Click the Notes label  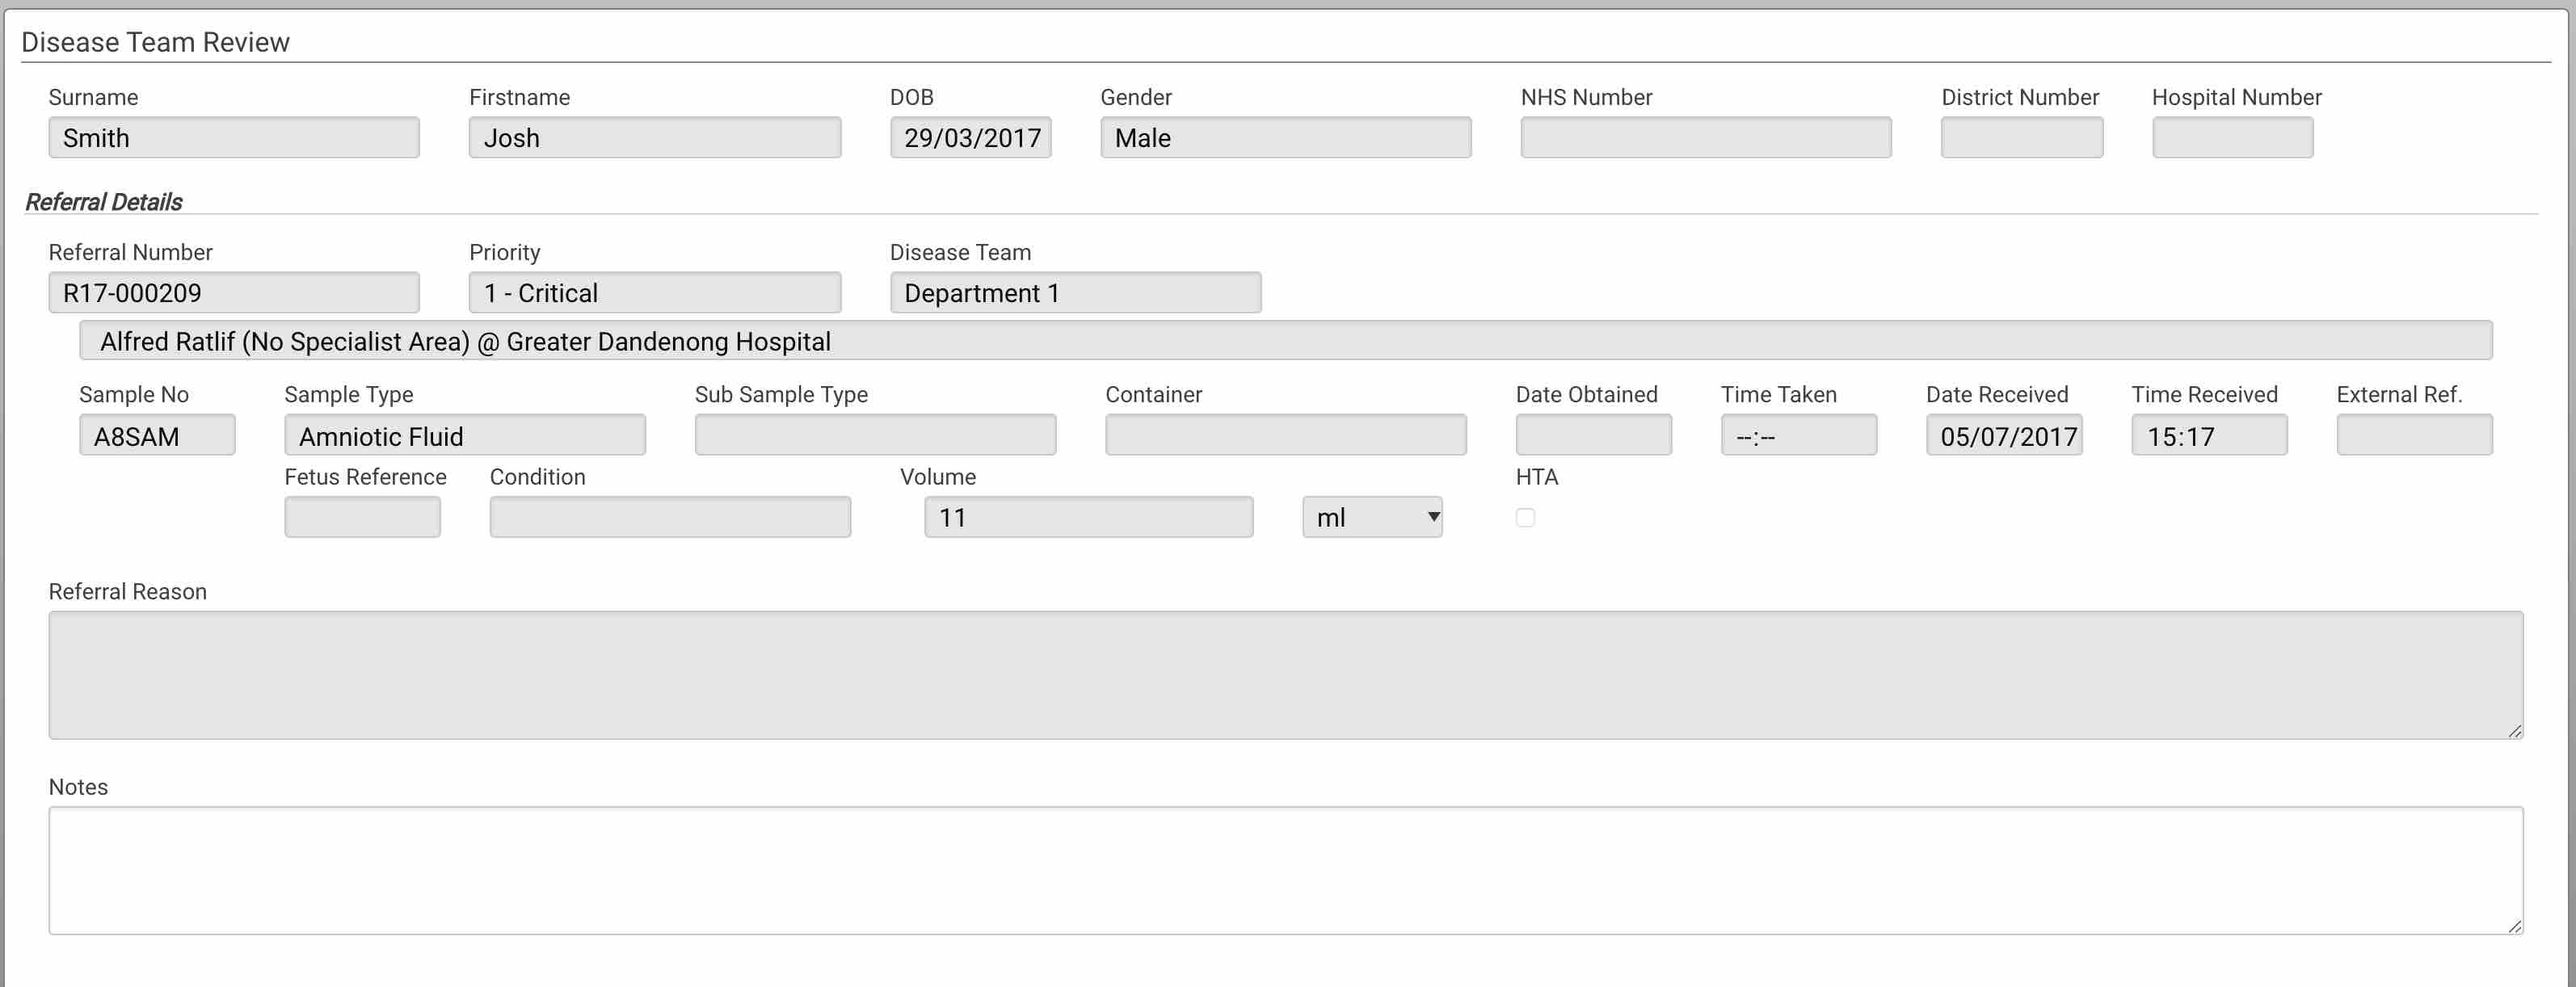pos(78,787)
